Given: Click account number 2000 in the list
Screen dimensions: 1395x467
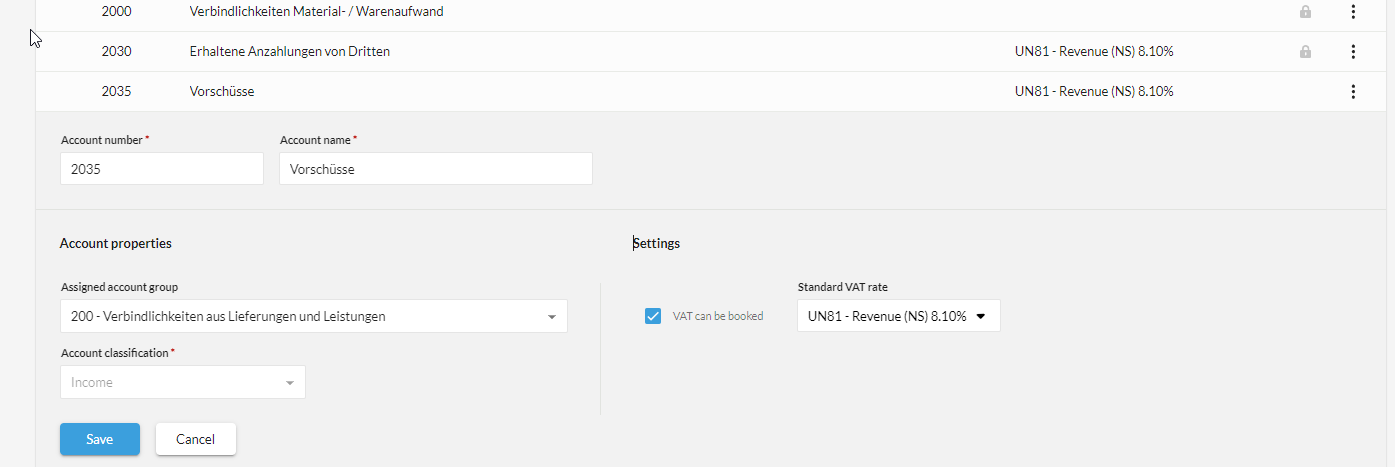Looking at the screenshot, I should tap(117, 12).
